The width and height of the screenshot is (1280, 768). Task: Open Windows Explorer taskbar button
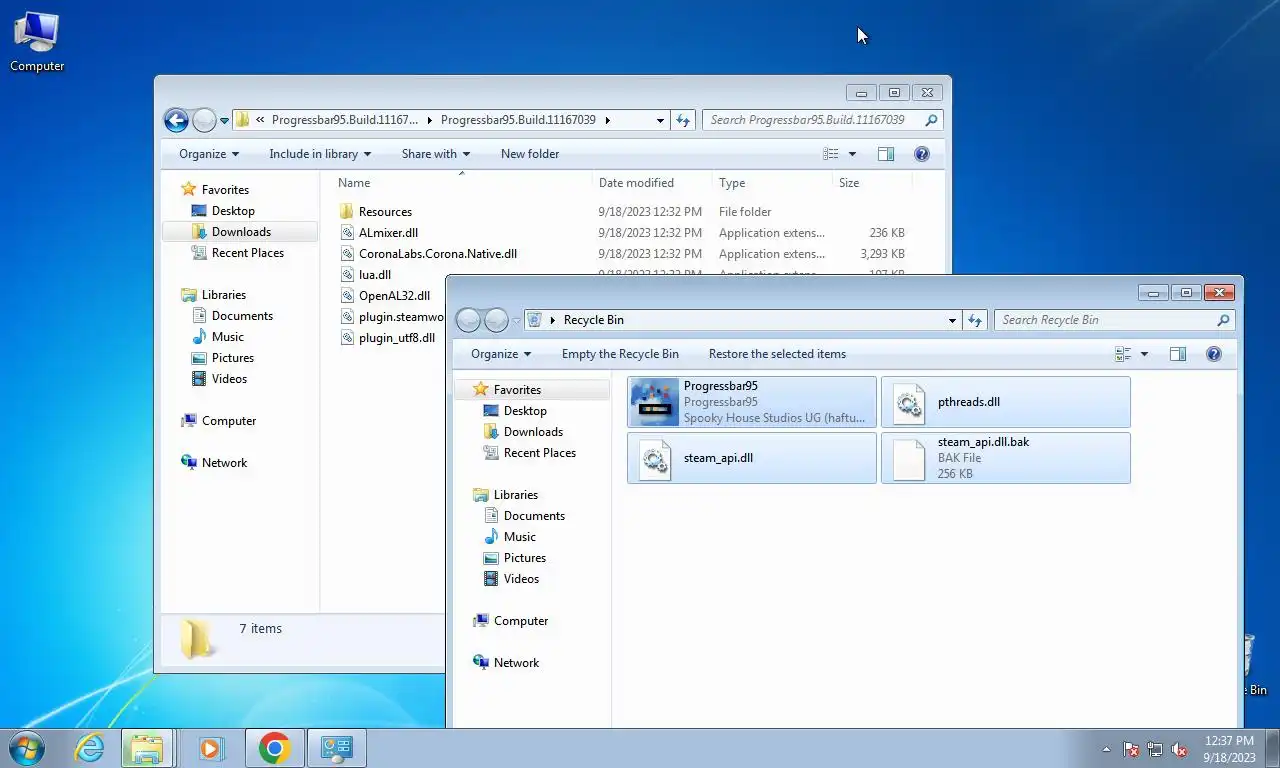[x=147, y=748]
